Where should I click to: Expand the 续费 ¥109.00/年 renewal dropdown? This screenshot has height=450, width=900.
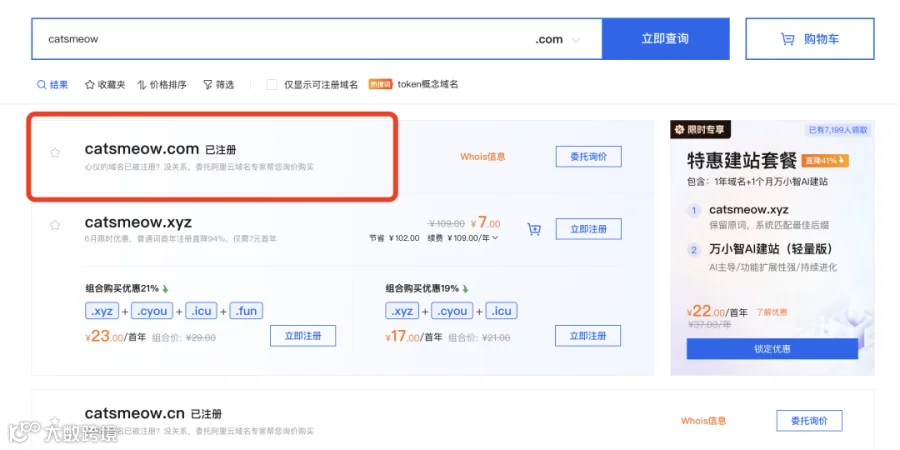coord(464,238)
